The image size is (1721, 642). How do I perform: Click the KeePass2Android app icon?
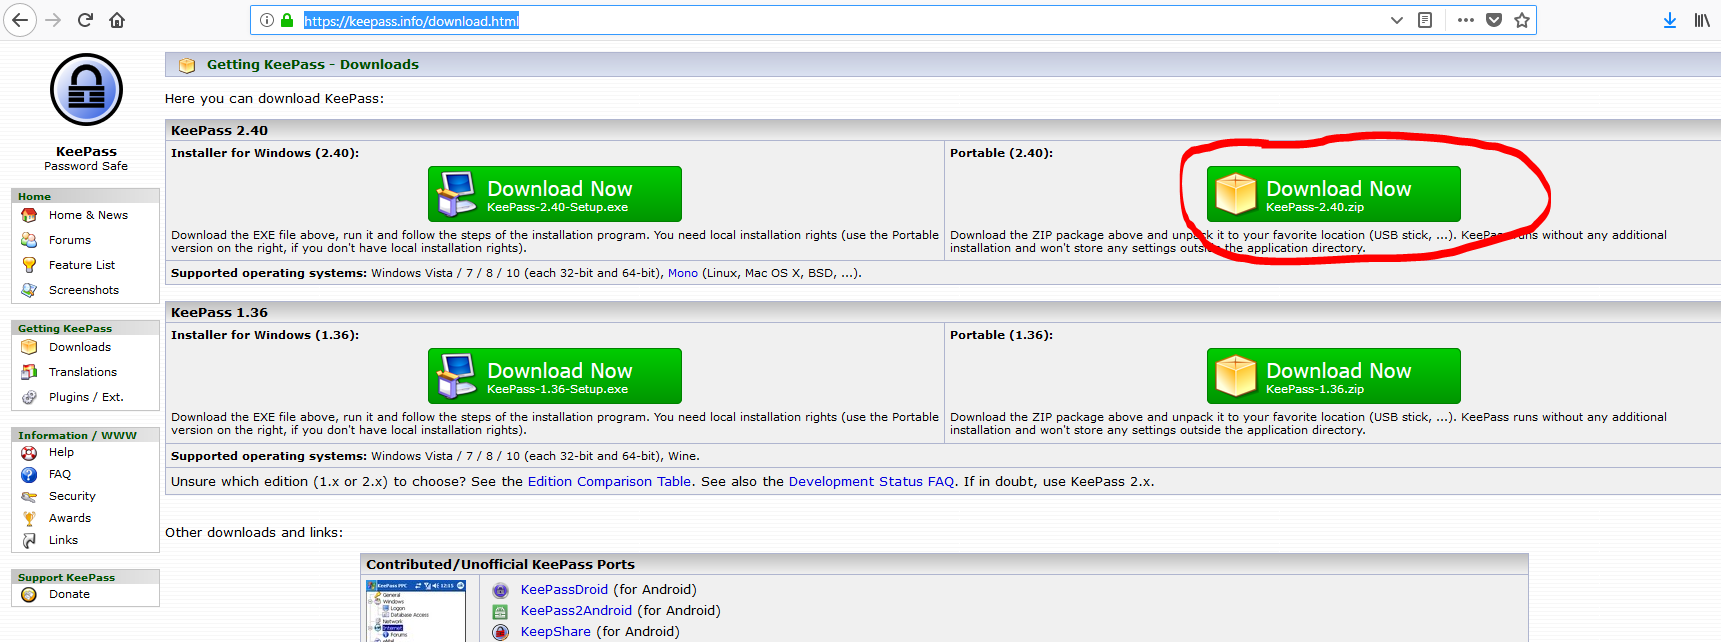pyautogui.click(x=500, y=611)
